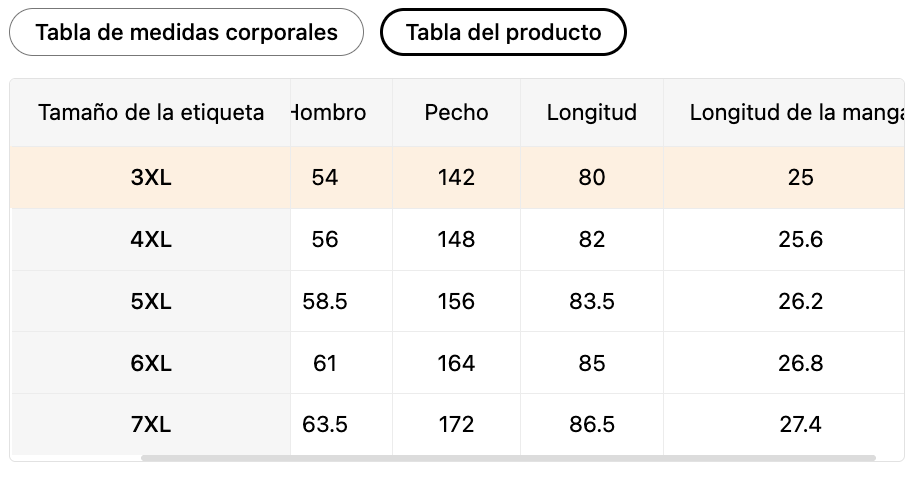
Task: Click the Pecho column header
Action: pyautogui.click(x=456, y=112)
